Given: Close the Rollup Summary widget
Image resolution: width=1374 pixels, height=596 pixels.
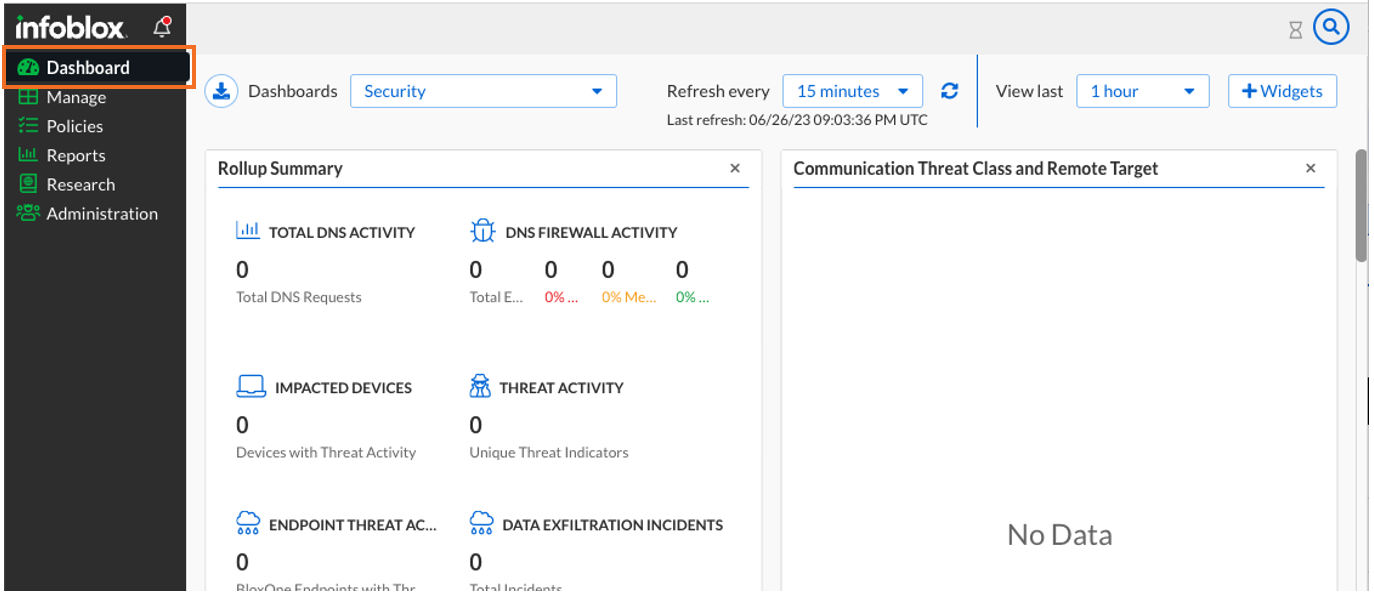Looking at the screenshot, I should coord(735,168).
